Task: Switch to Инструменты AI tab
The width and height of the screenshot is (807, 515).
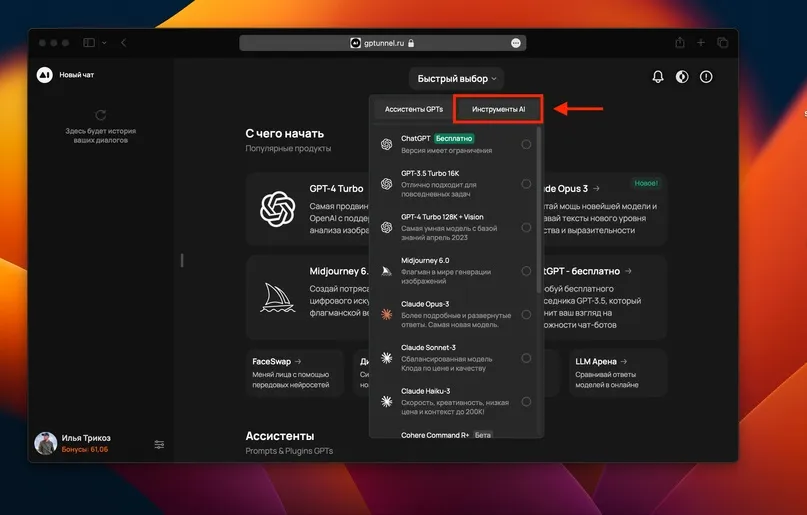Action: (498, 109)
